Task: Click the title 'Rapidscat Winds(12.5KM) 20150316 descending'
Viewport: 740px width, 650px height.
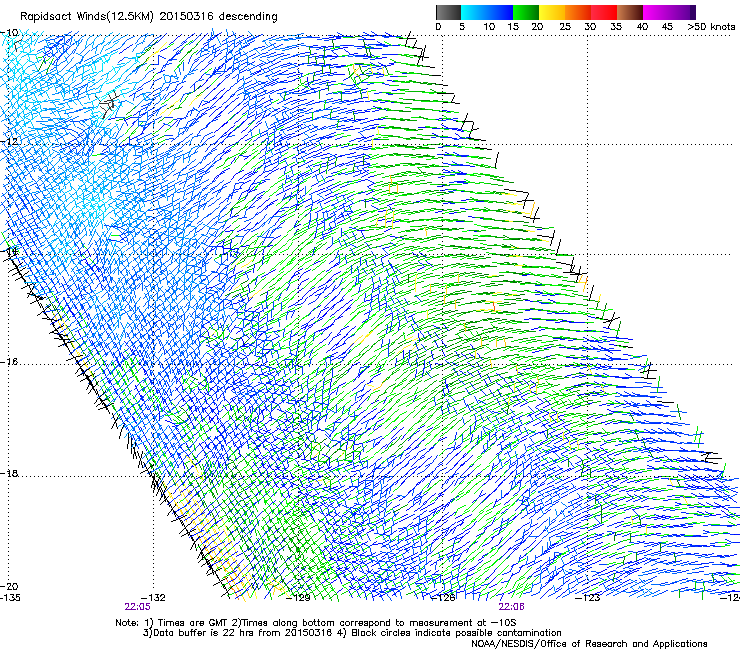Action: click(149, 17)
